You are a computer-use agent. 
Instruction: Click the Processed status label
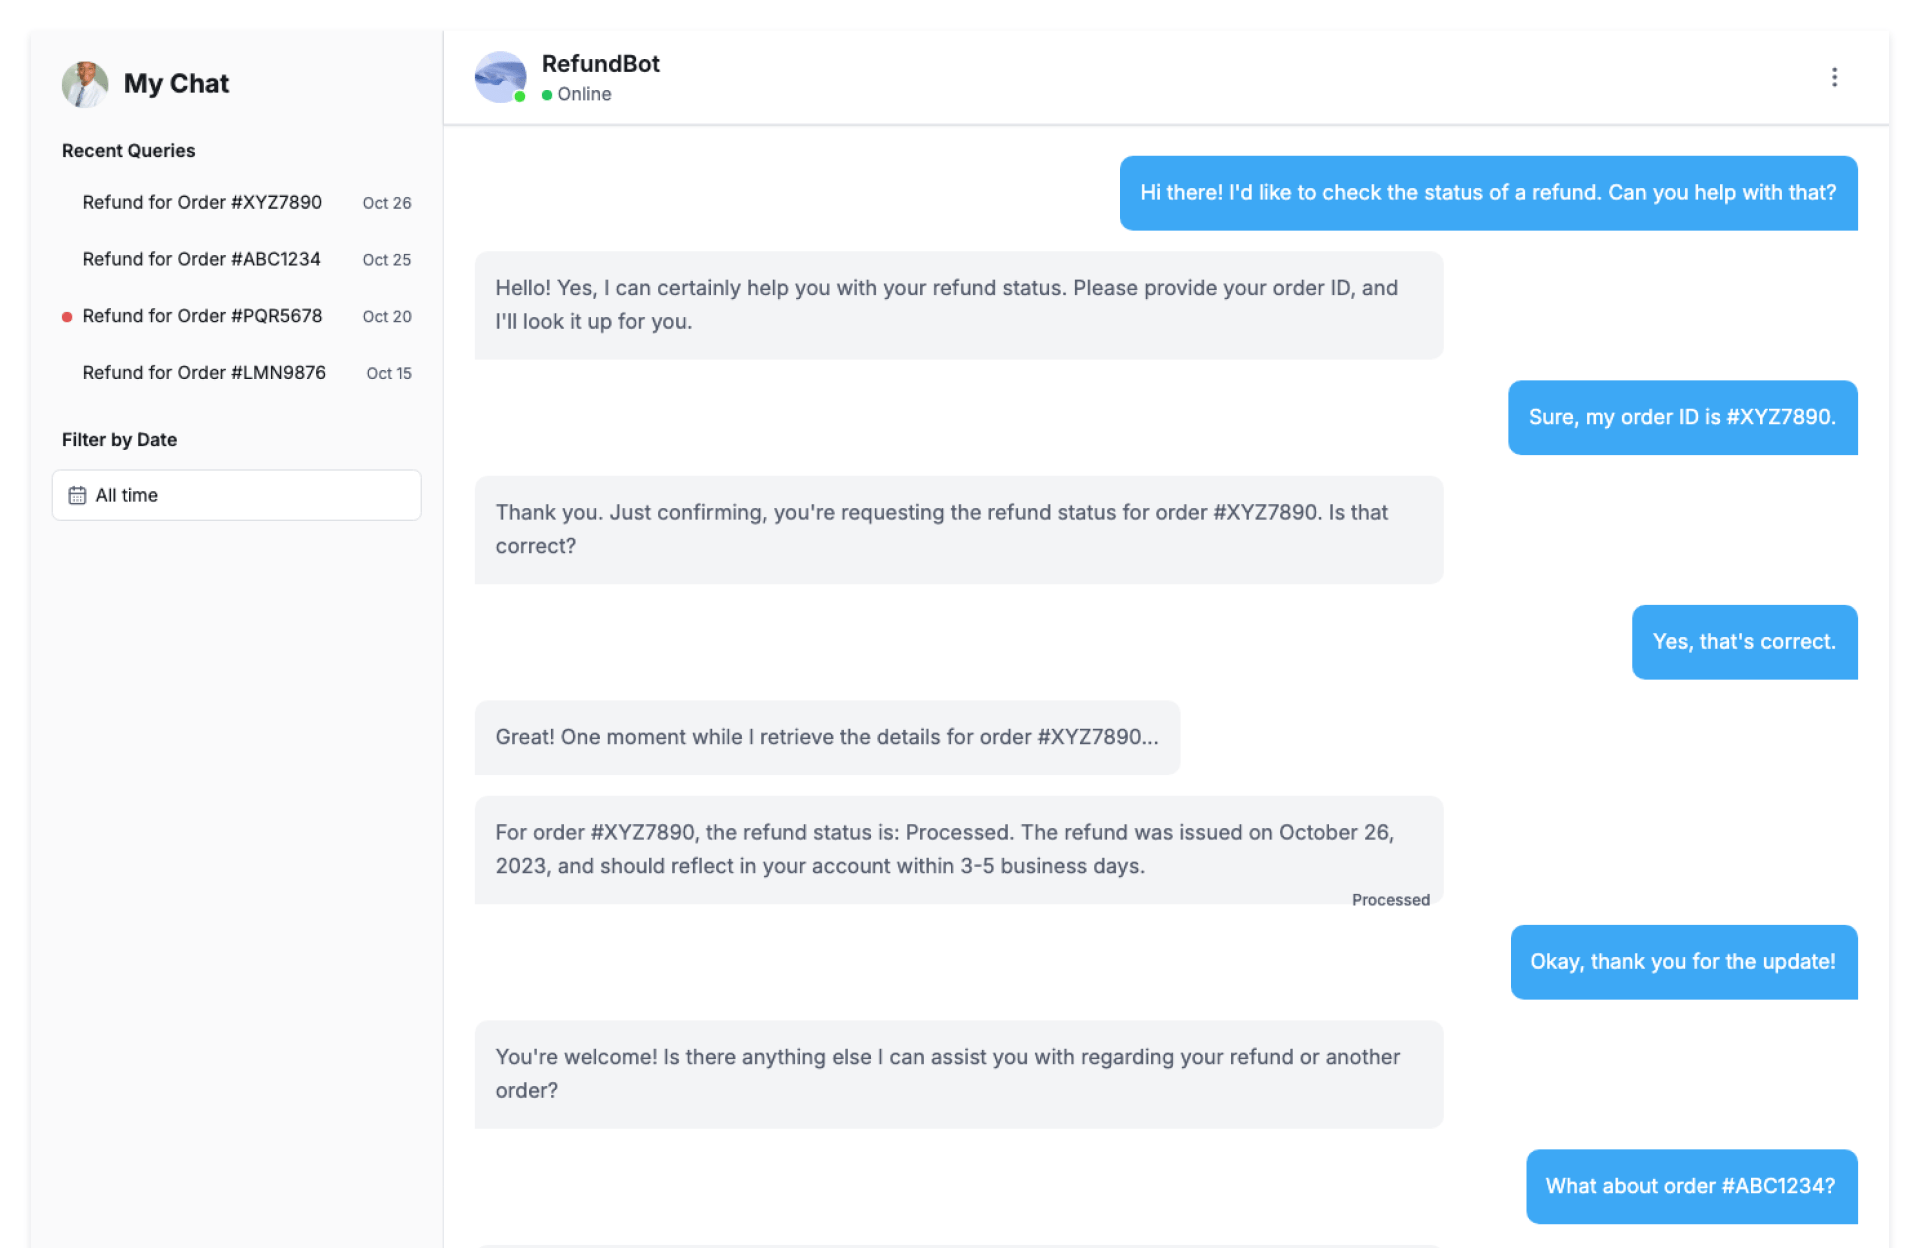tap(1390, 900)
